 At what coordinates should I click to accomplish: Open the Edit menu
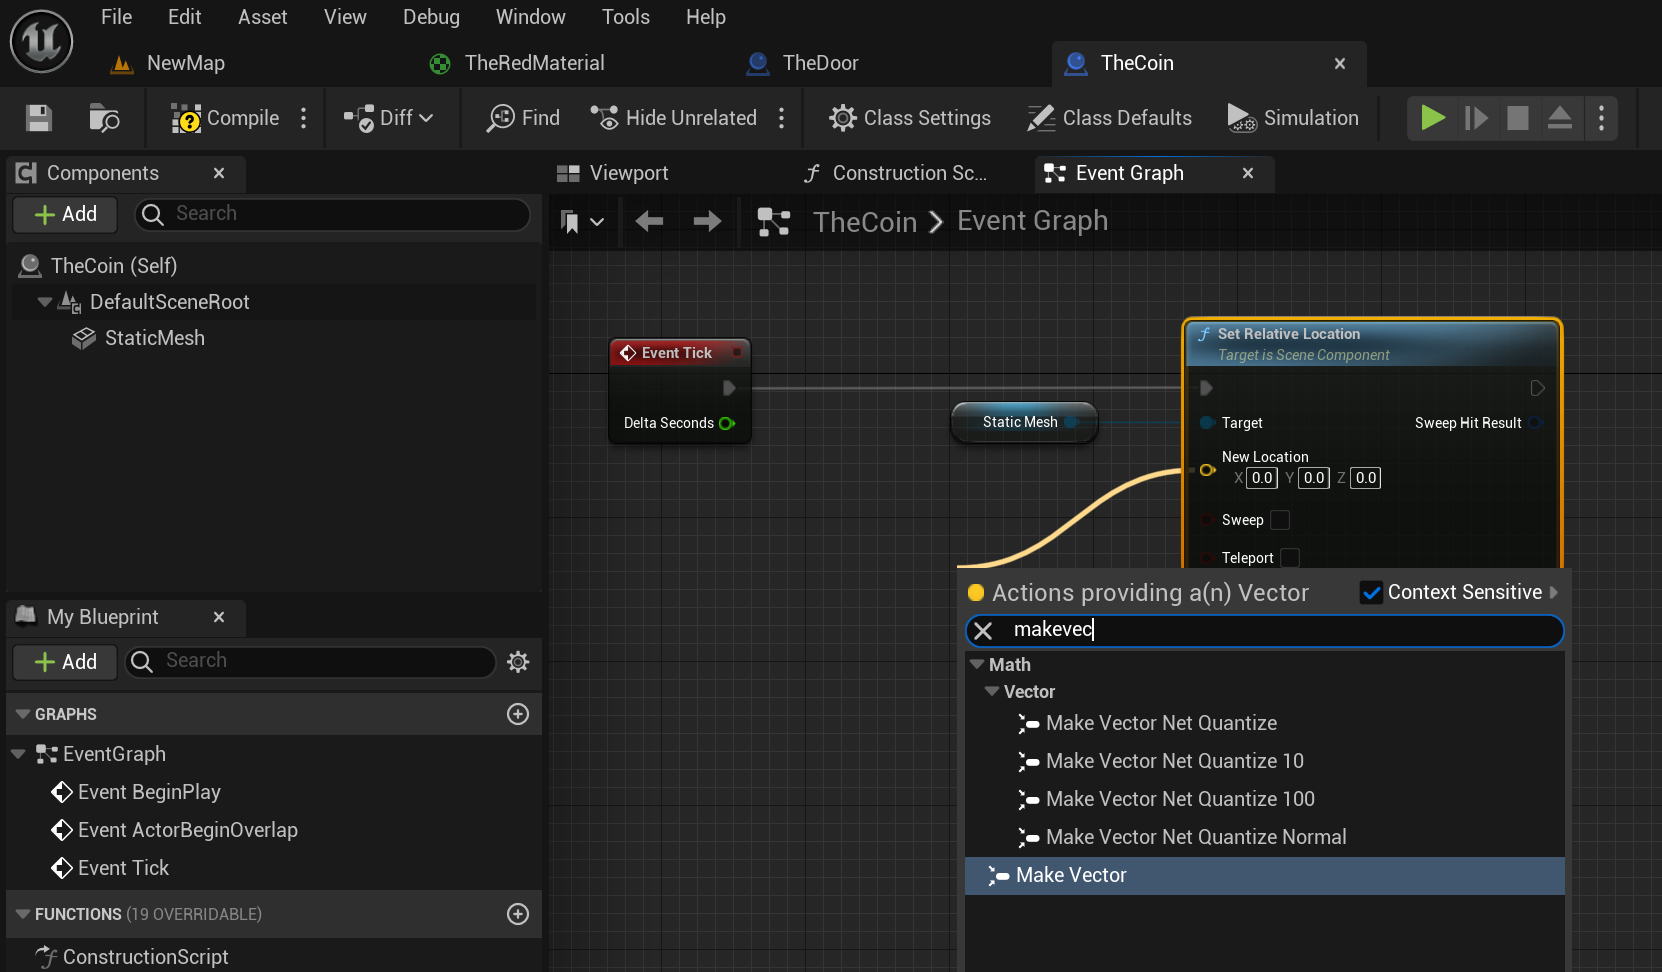pyautogui.click(x=185, y=17)
